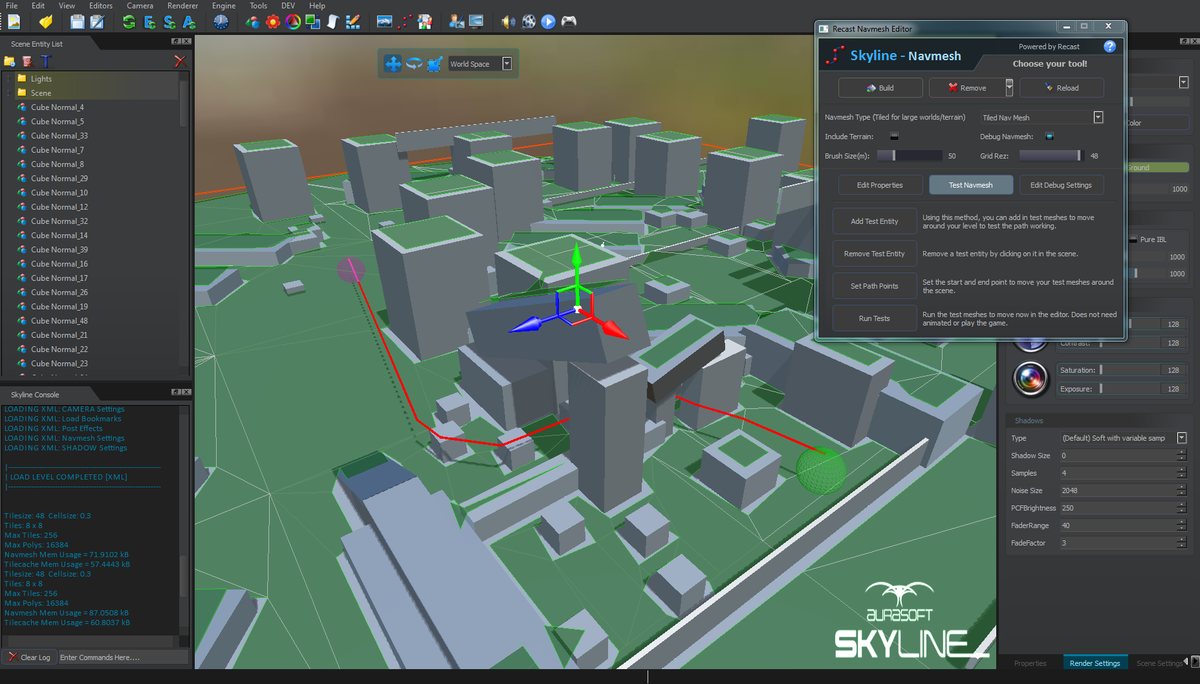
Task: Click the Samples spinner arrows
Action: point(1184,473)
